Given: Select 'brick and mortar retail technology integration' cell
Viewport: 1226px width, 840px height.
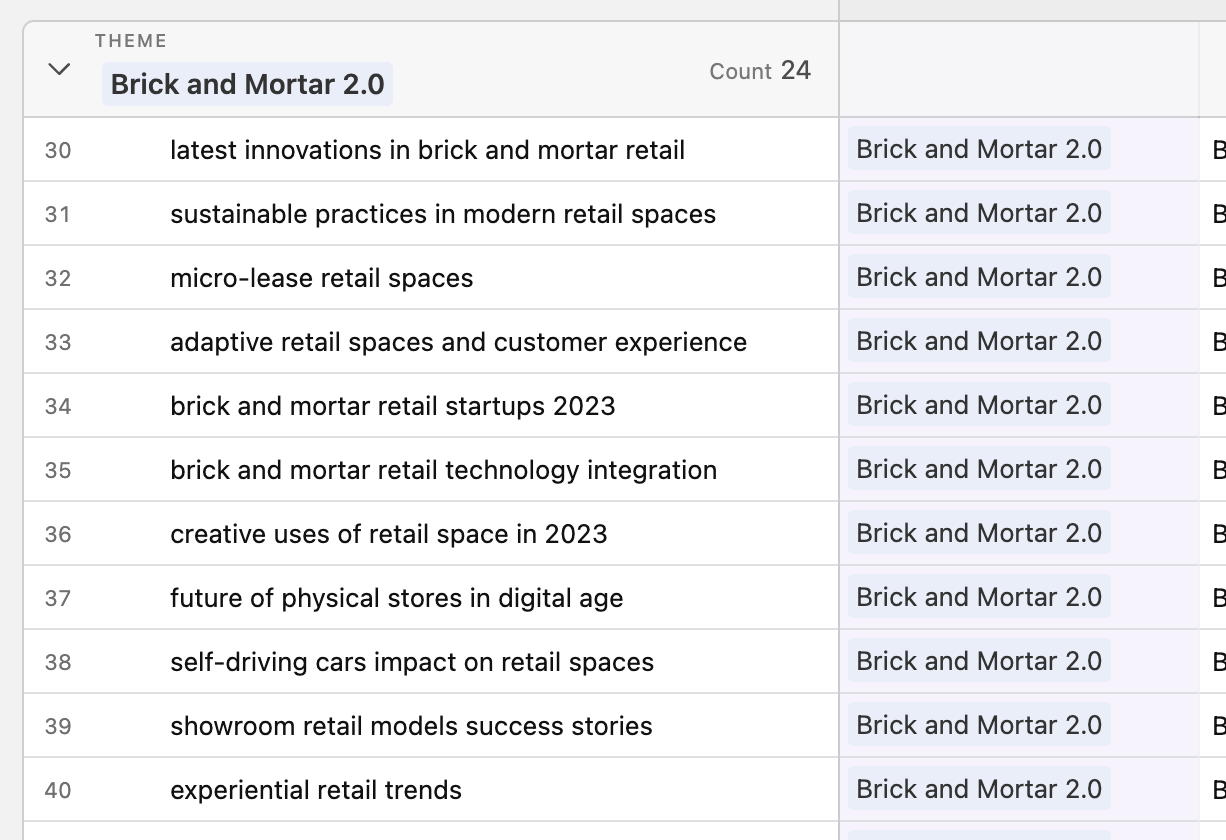Looking at the screenshot, I should [x=443, y=470].
